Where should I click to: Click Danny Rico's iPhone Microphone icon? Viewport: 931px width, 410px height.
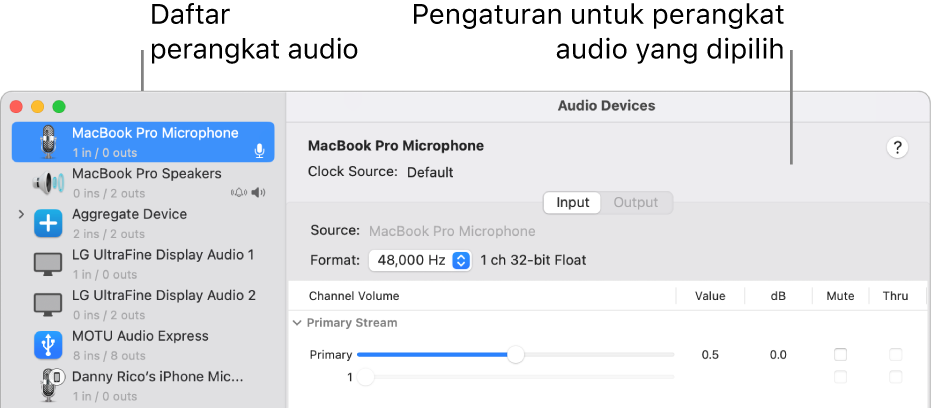[x=48, y=385]
